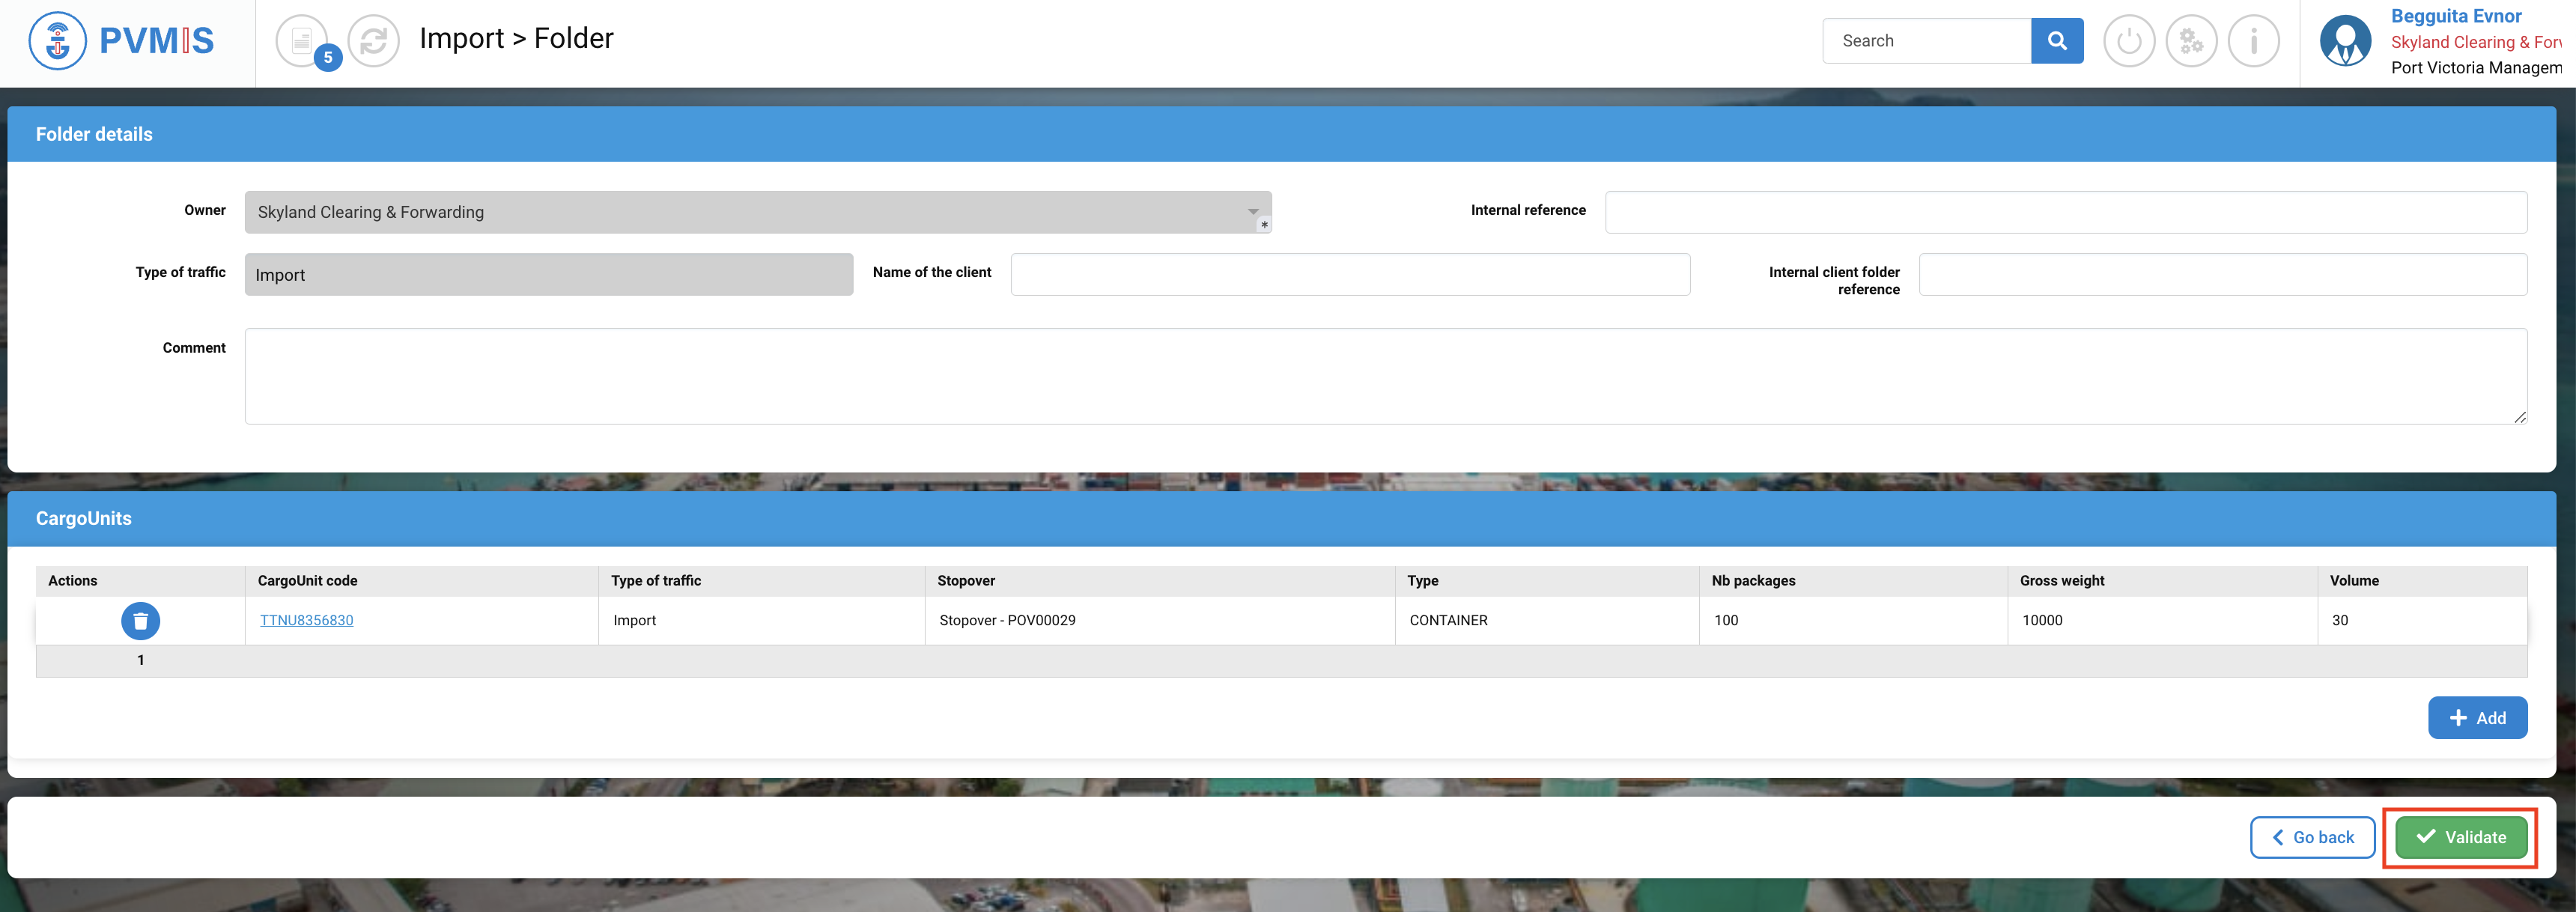Image resolution: width=2576 pixels, height=912 pixels.
Task: Click the Type of traffic Import field
Action: click(x=548, y=275)
